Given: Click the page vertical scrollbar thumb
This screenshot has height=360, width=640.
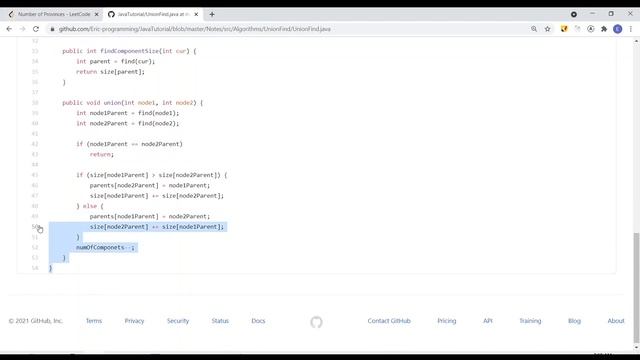Looking at the screenshot, I should click(636, 288).
